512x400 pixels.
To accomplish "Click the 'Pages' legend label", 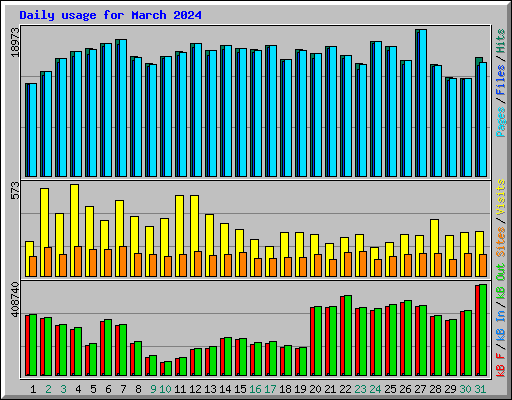I will pos(501,122).
